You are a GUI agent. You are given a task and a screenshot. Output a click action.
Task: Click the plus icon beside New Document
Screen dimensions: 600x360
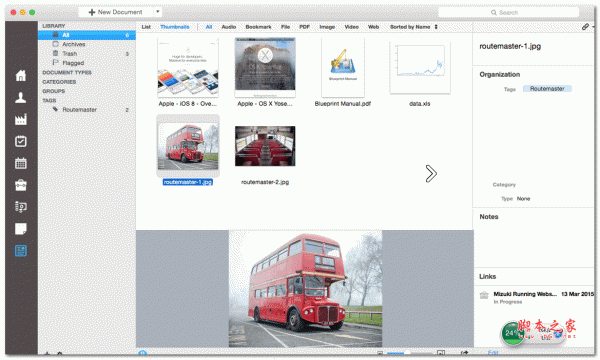click(x=92, y=12)
